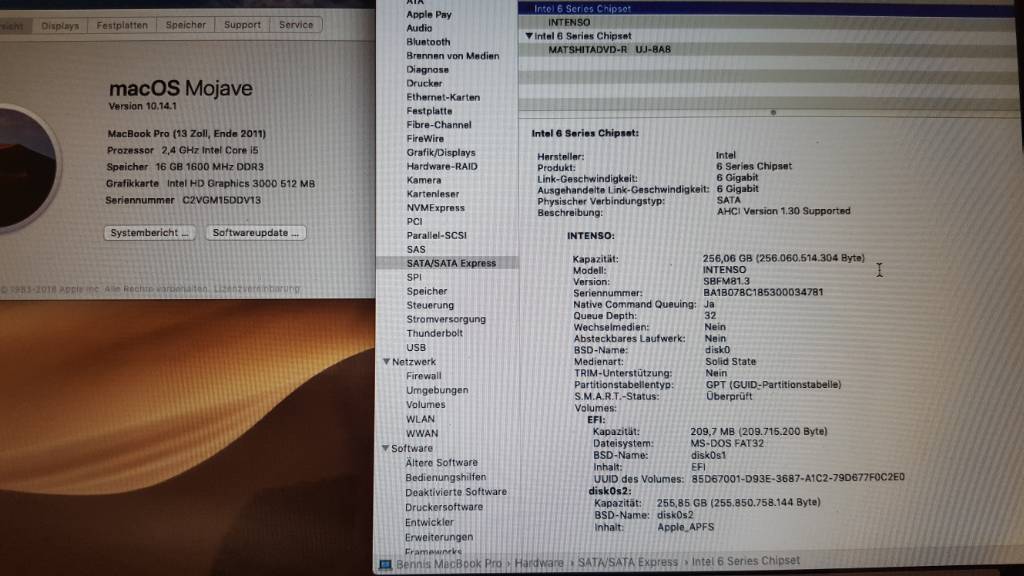Select Diagnose in the sidebar
The width and height of the screenshot is (1024, 576).
tap(427, 70)
